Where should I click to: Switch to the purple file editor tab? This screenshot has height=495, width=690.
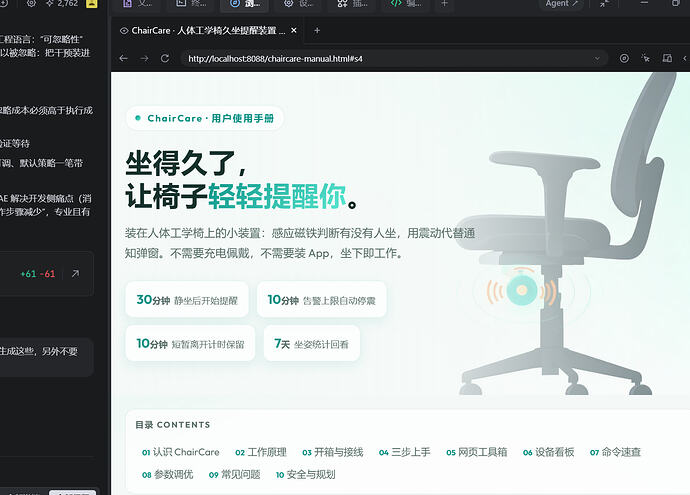pyautogui.click(x=136, y=4)
